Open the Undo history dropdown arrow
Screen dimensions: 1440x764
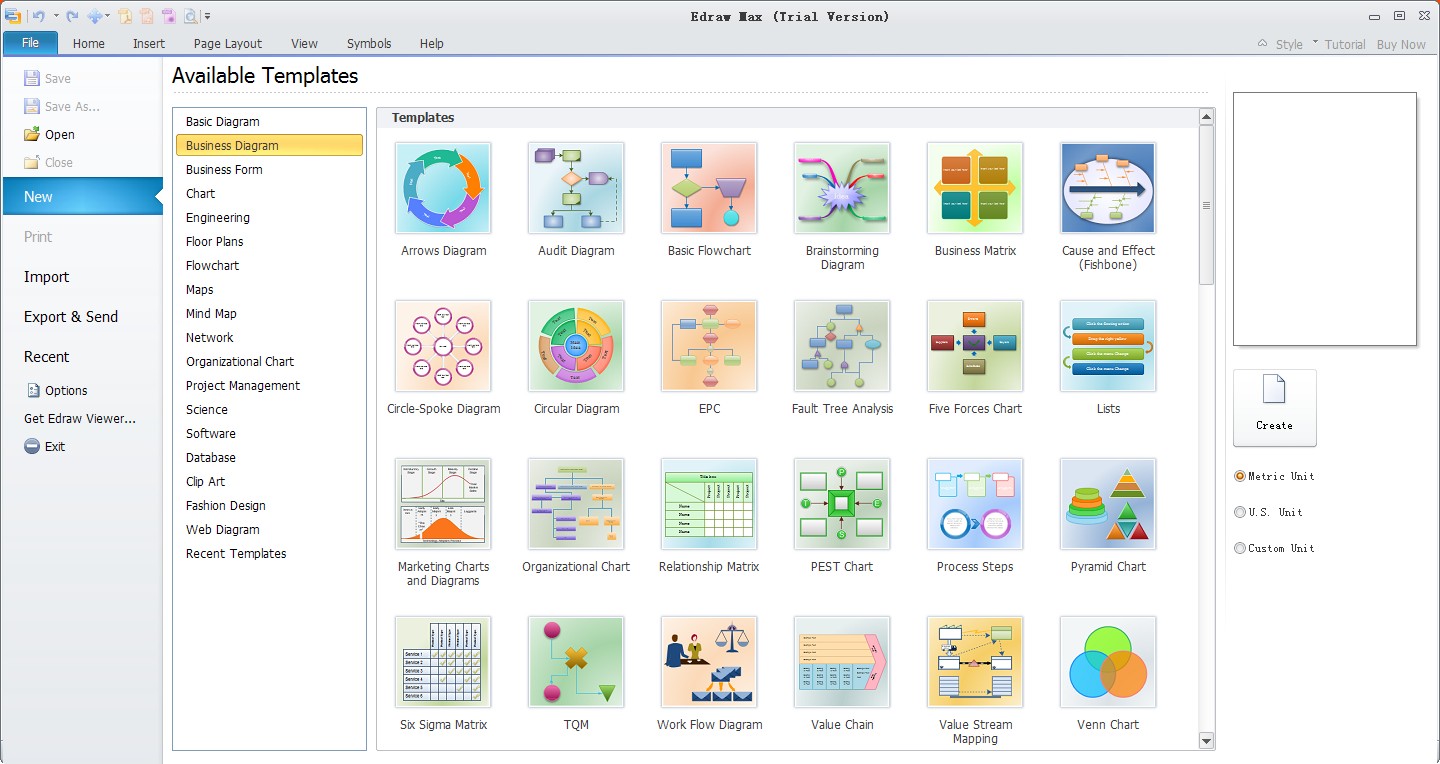pyautogui.click(x=56, y=16)
